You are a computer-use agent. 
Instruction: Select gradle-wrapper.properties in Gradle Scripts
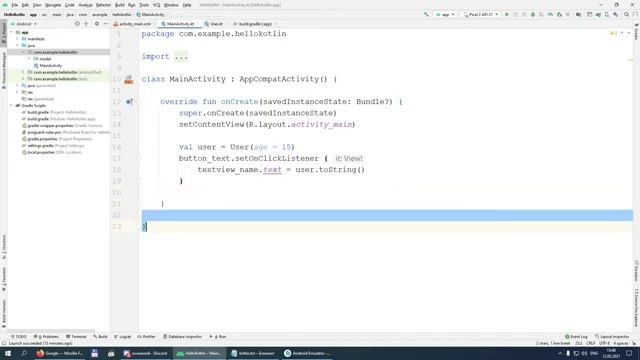[62, 126]
